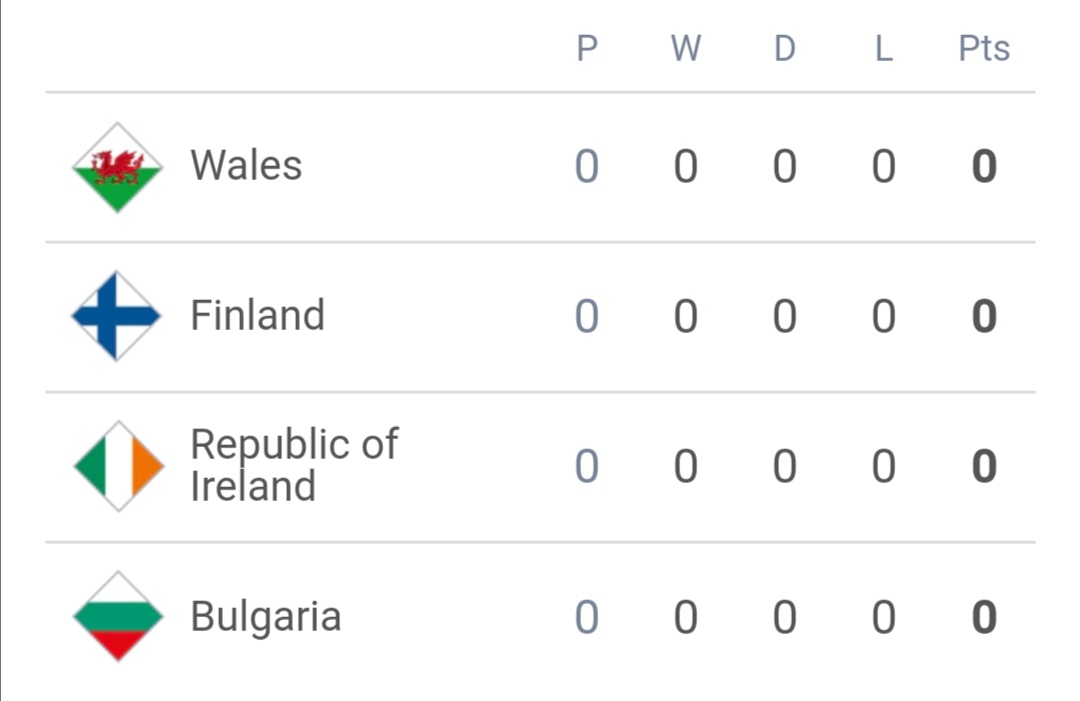1080x701 pixels.
Task: Select the W column header
Action: tap(686, 49)
